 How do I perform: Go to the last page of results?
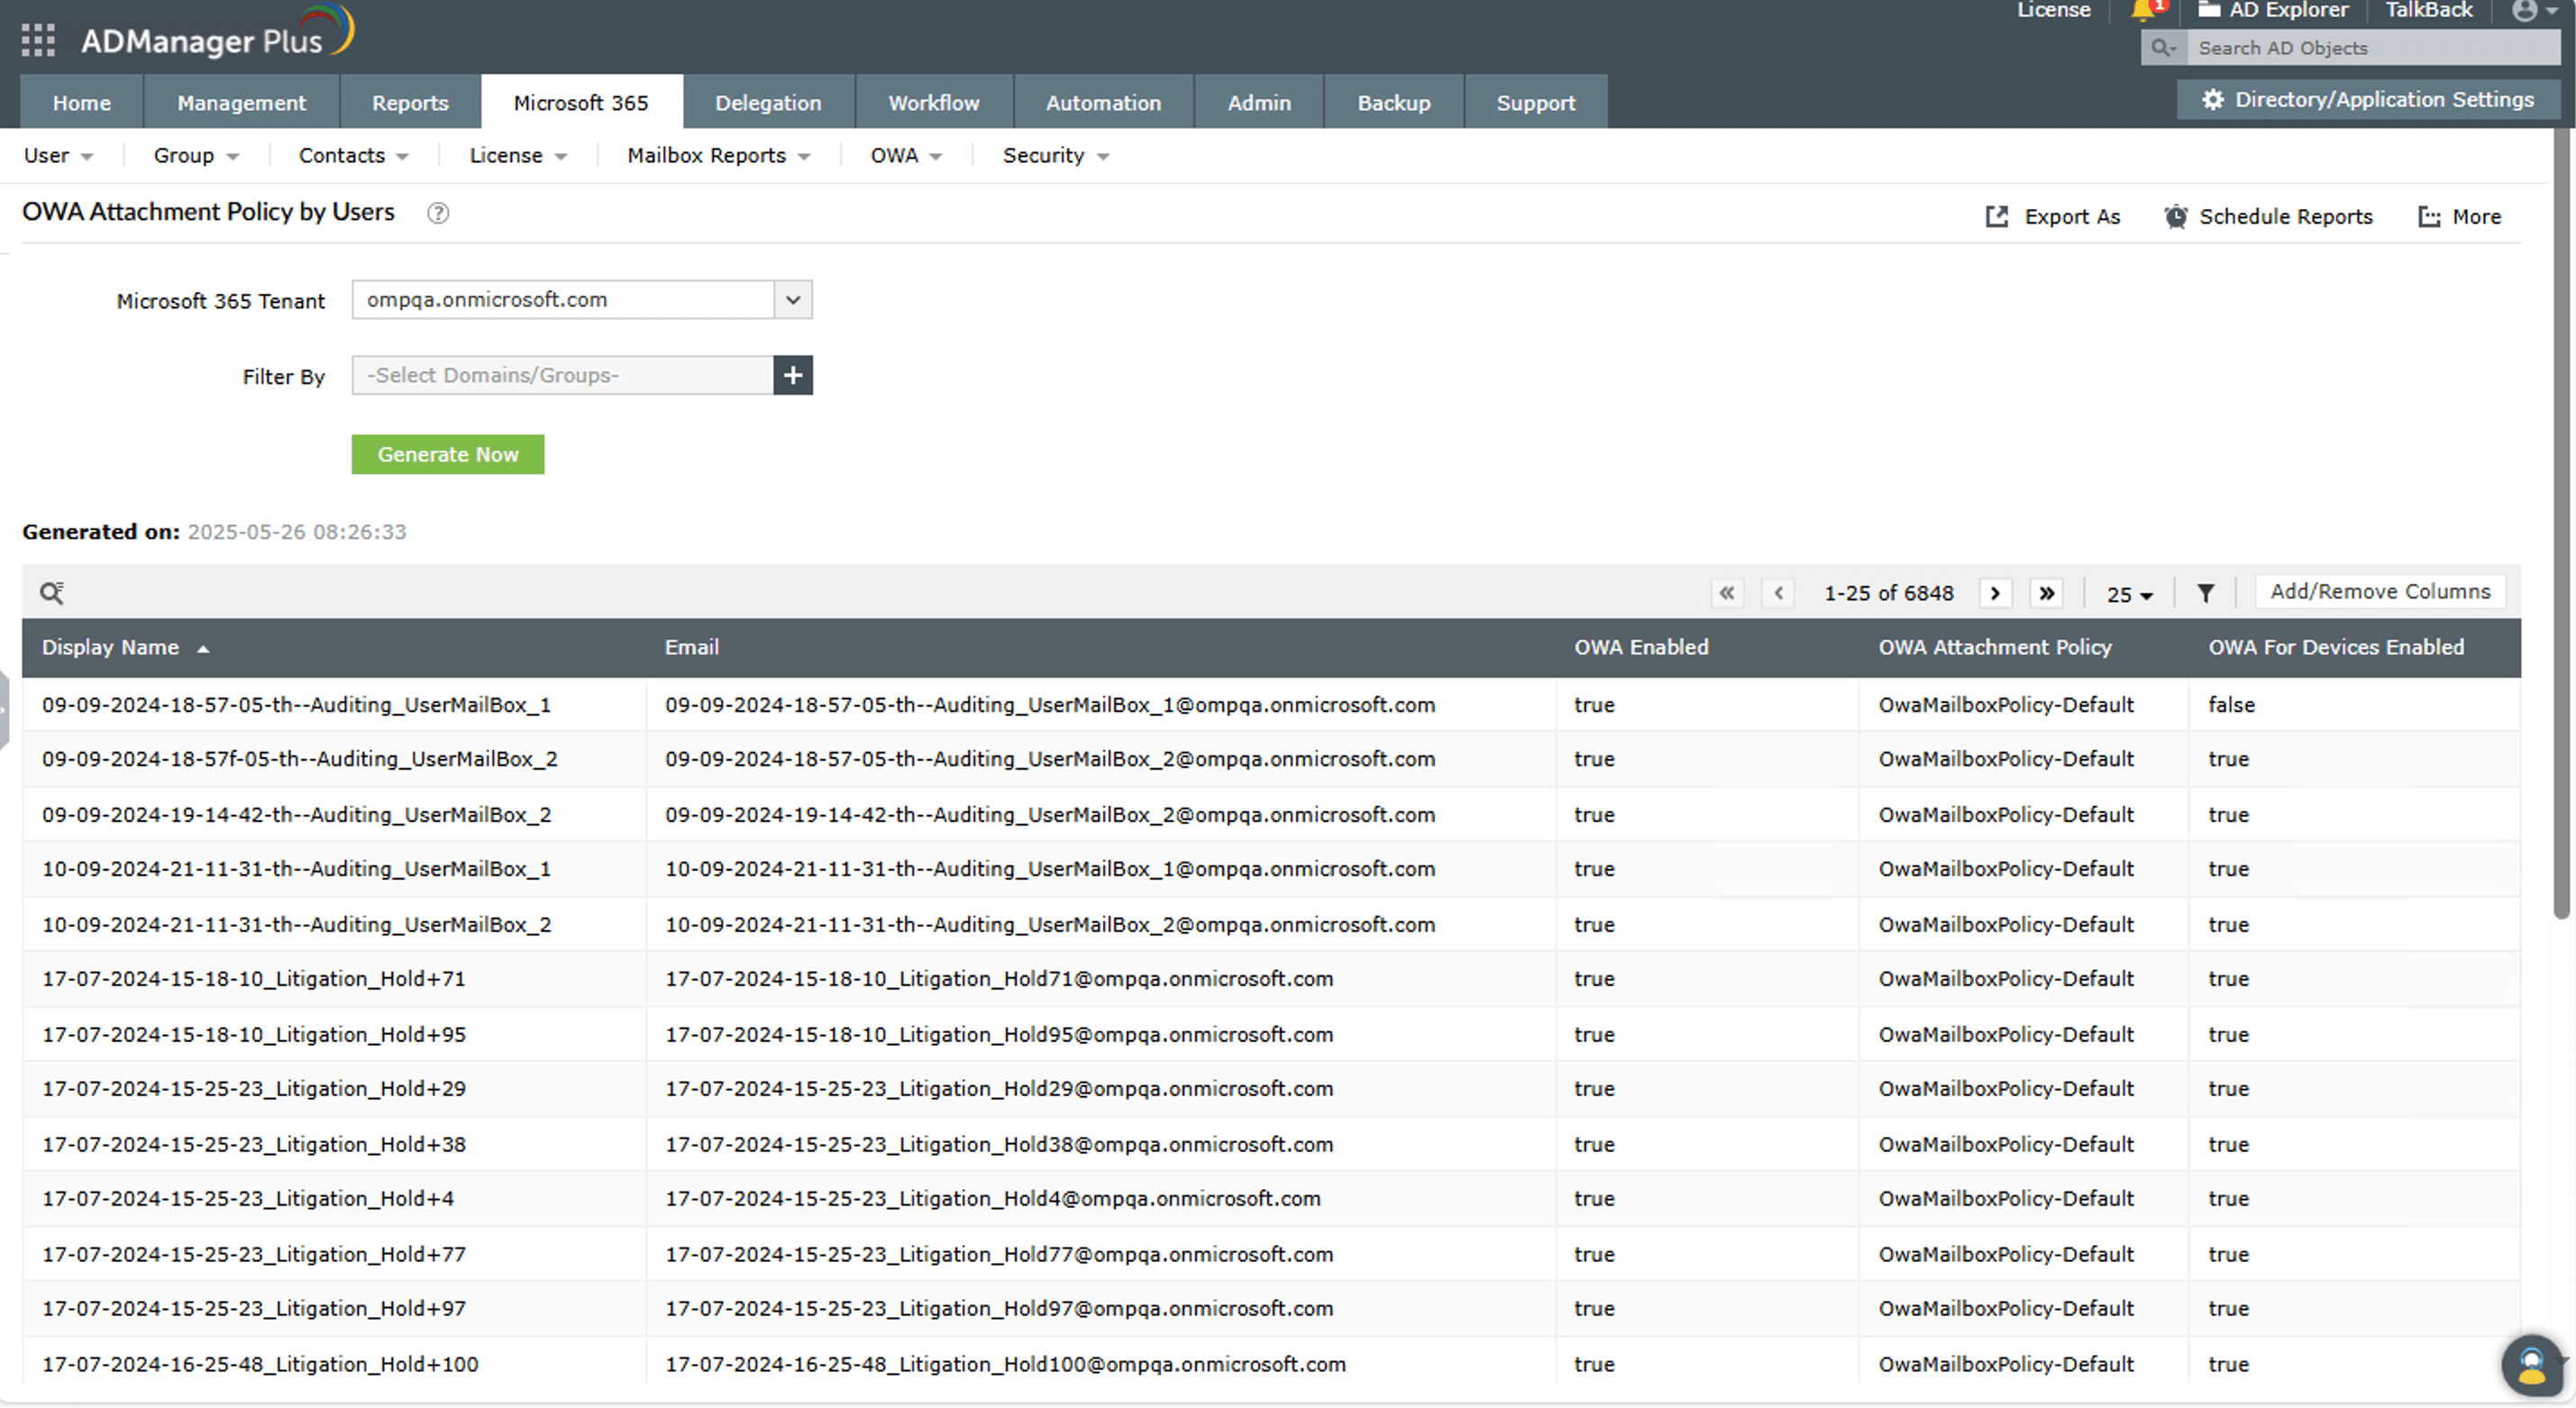pyautogui.click(x=2047, y=593)
